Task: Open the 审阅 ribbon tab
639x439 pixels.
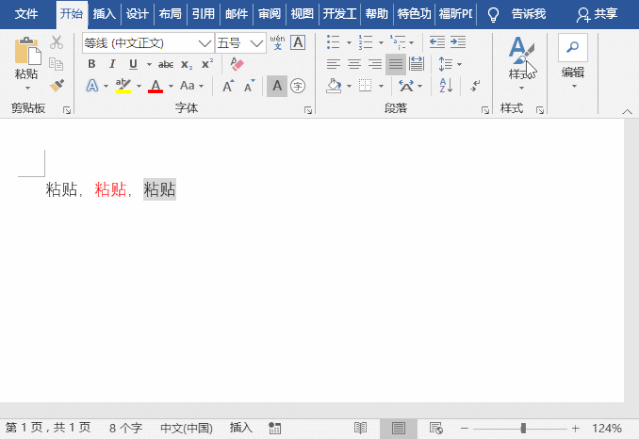Action: pos(268,14)
